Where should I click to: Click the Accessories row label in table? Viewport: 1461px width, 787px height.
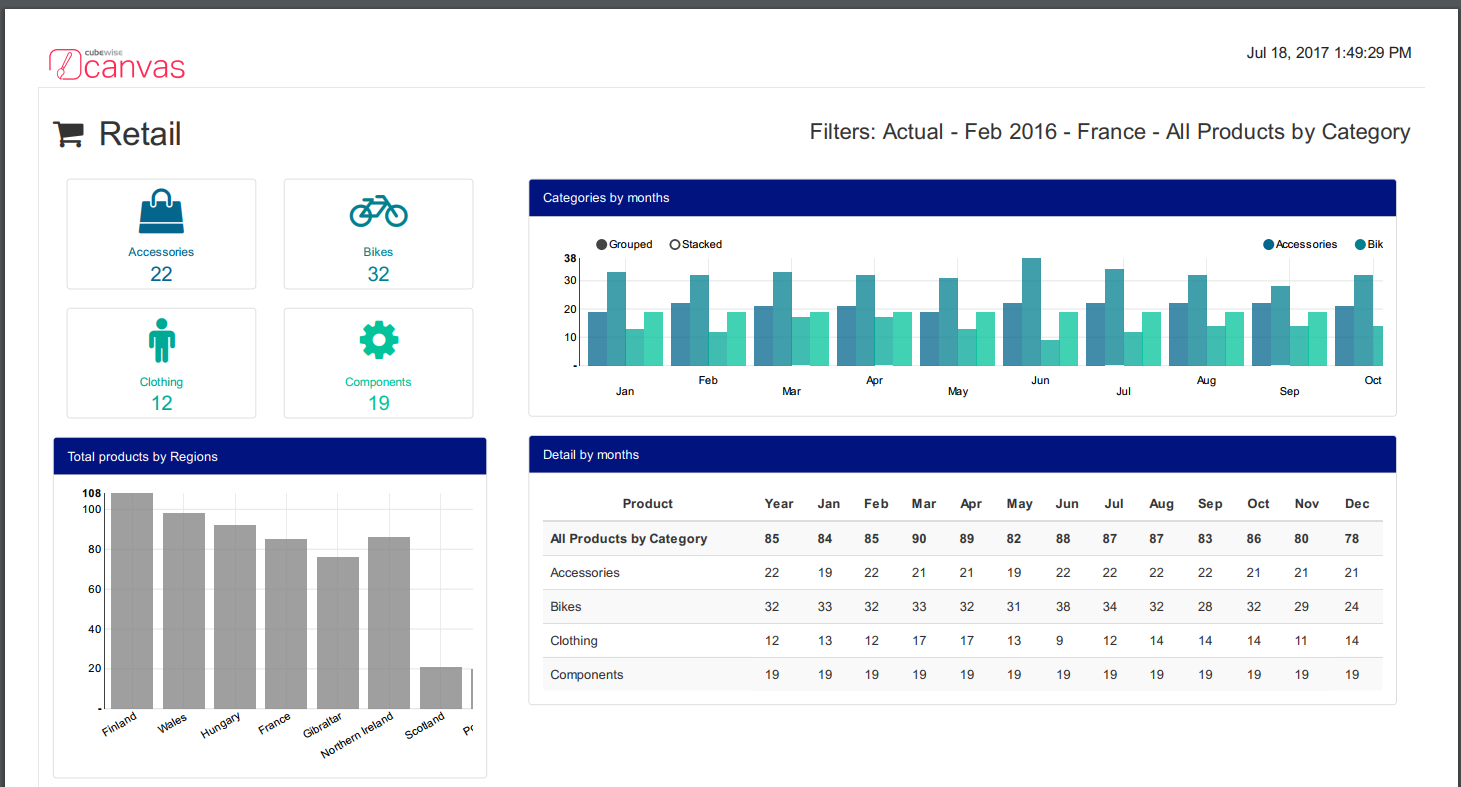pyautogui.click(x=585, y=573)
